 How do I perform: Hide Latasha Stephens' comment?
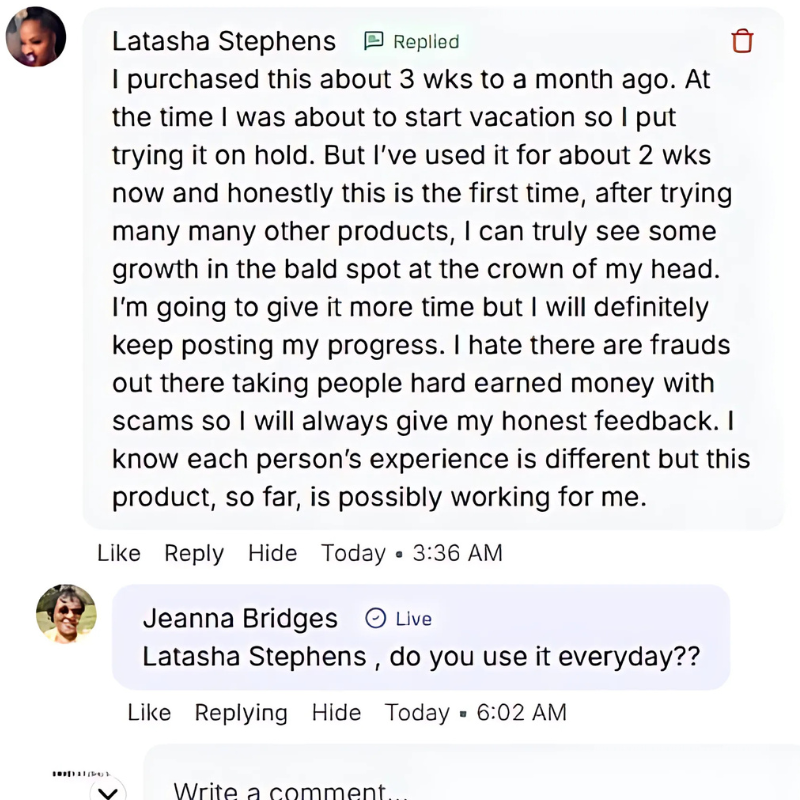click(272, 553)
